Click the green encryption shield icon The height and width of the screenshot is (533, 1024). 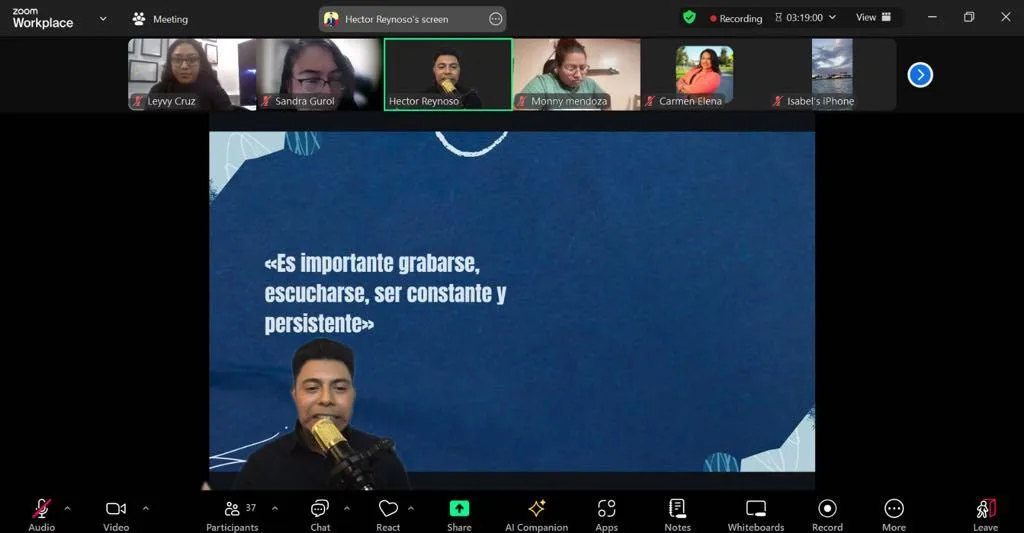[689, 18]
